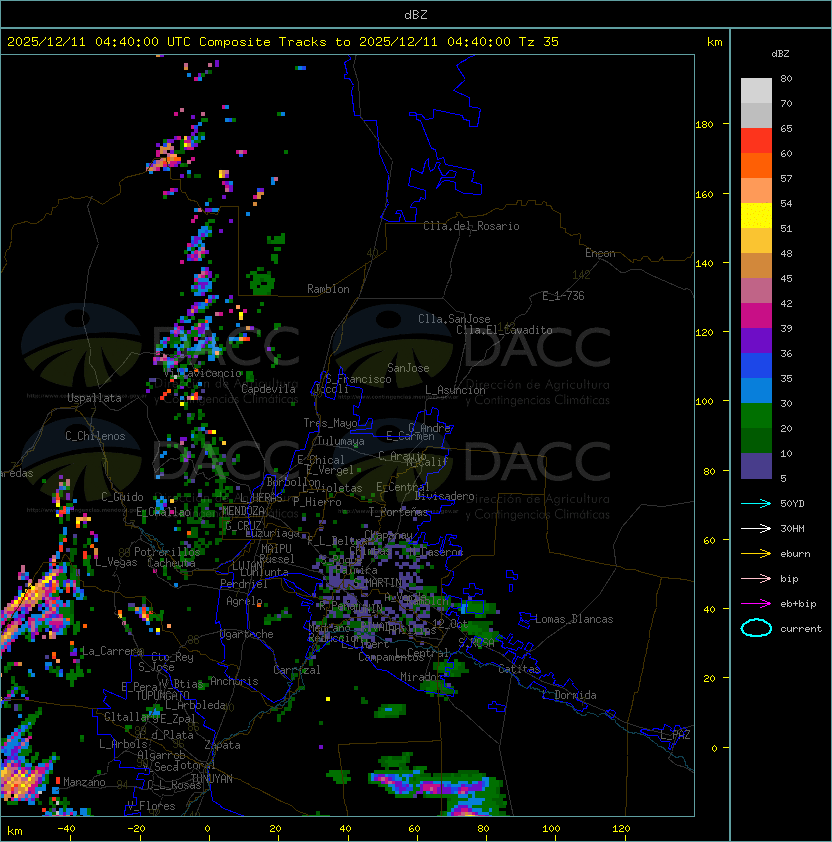Click the 'Zapata' map label
832x842 pixels.
click(x=222, y=745)
